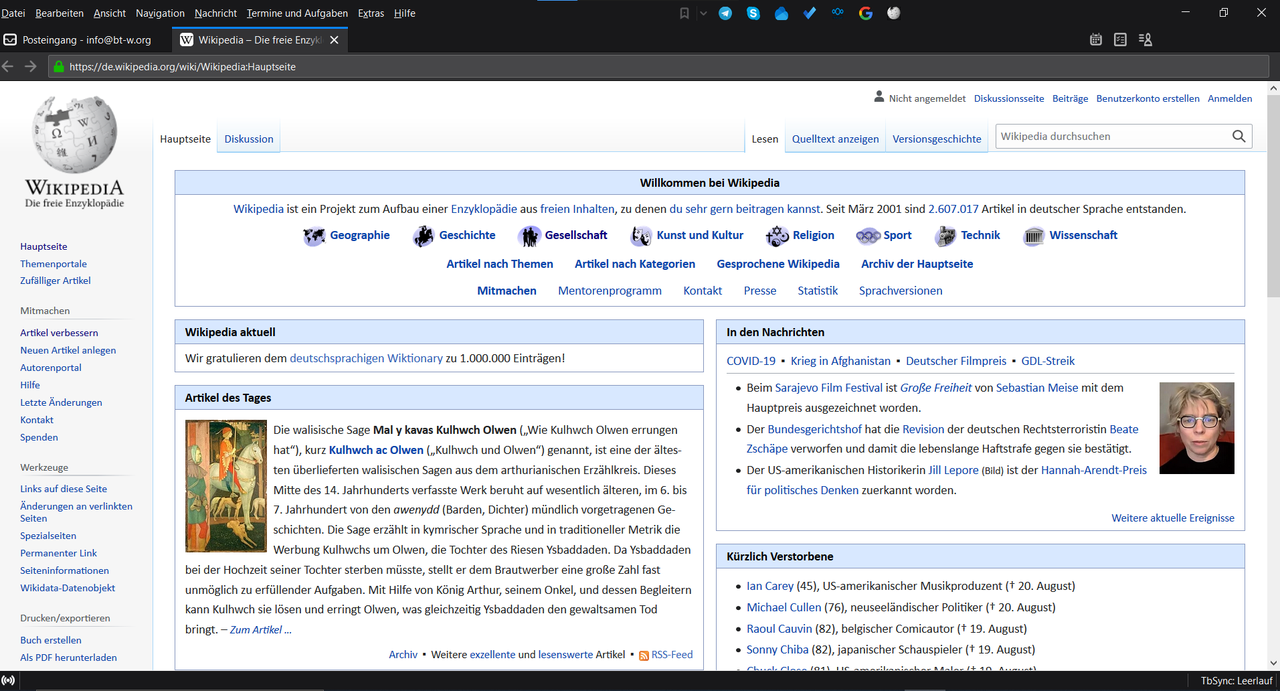This screenshot has width=1280, height=691.
Task: Open the Wikipedia globe shortcut icon in toolbar
Action: pos(894,13)
